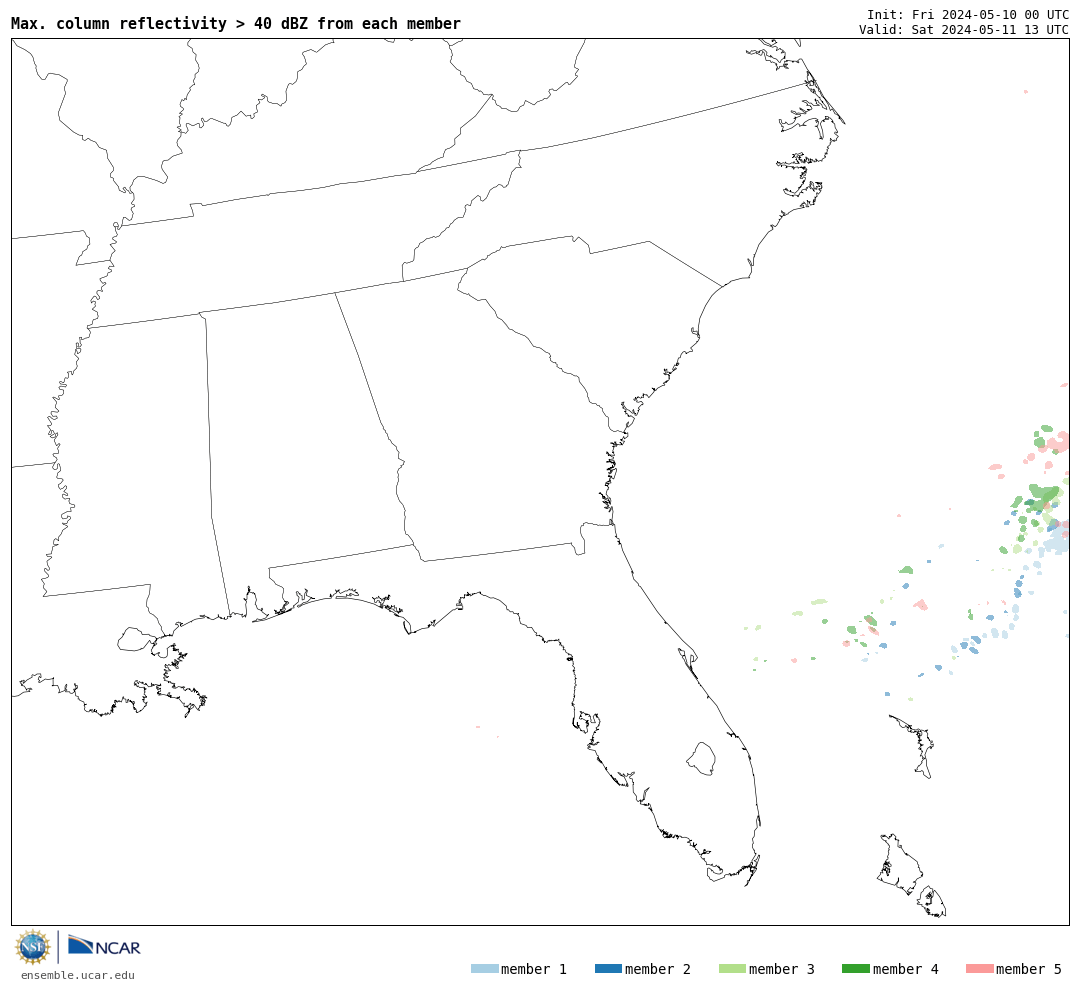Viewport: 1080px width, 988px height.
Task: Open the ensemble.ucar.edu link text
Action: coord(78,975)
